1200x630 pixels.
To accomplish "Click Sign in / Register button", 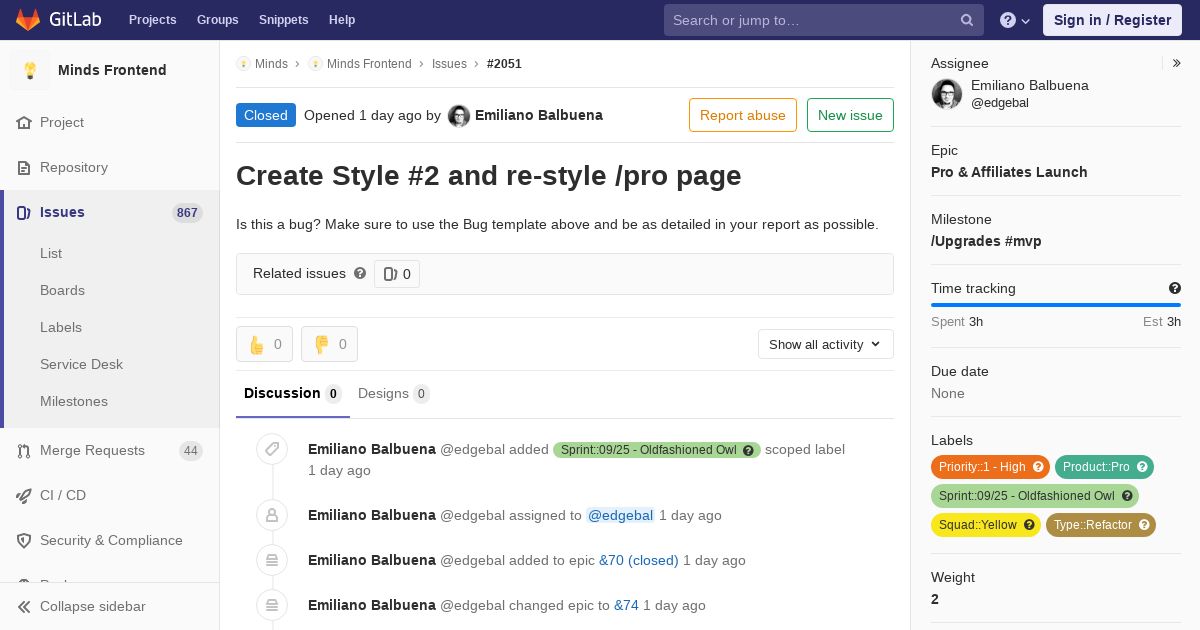I will (1112, 20).
